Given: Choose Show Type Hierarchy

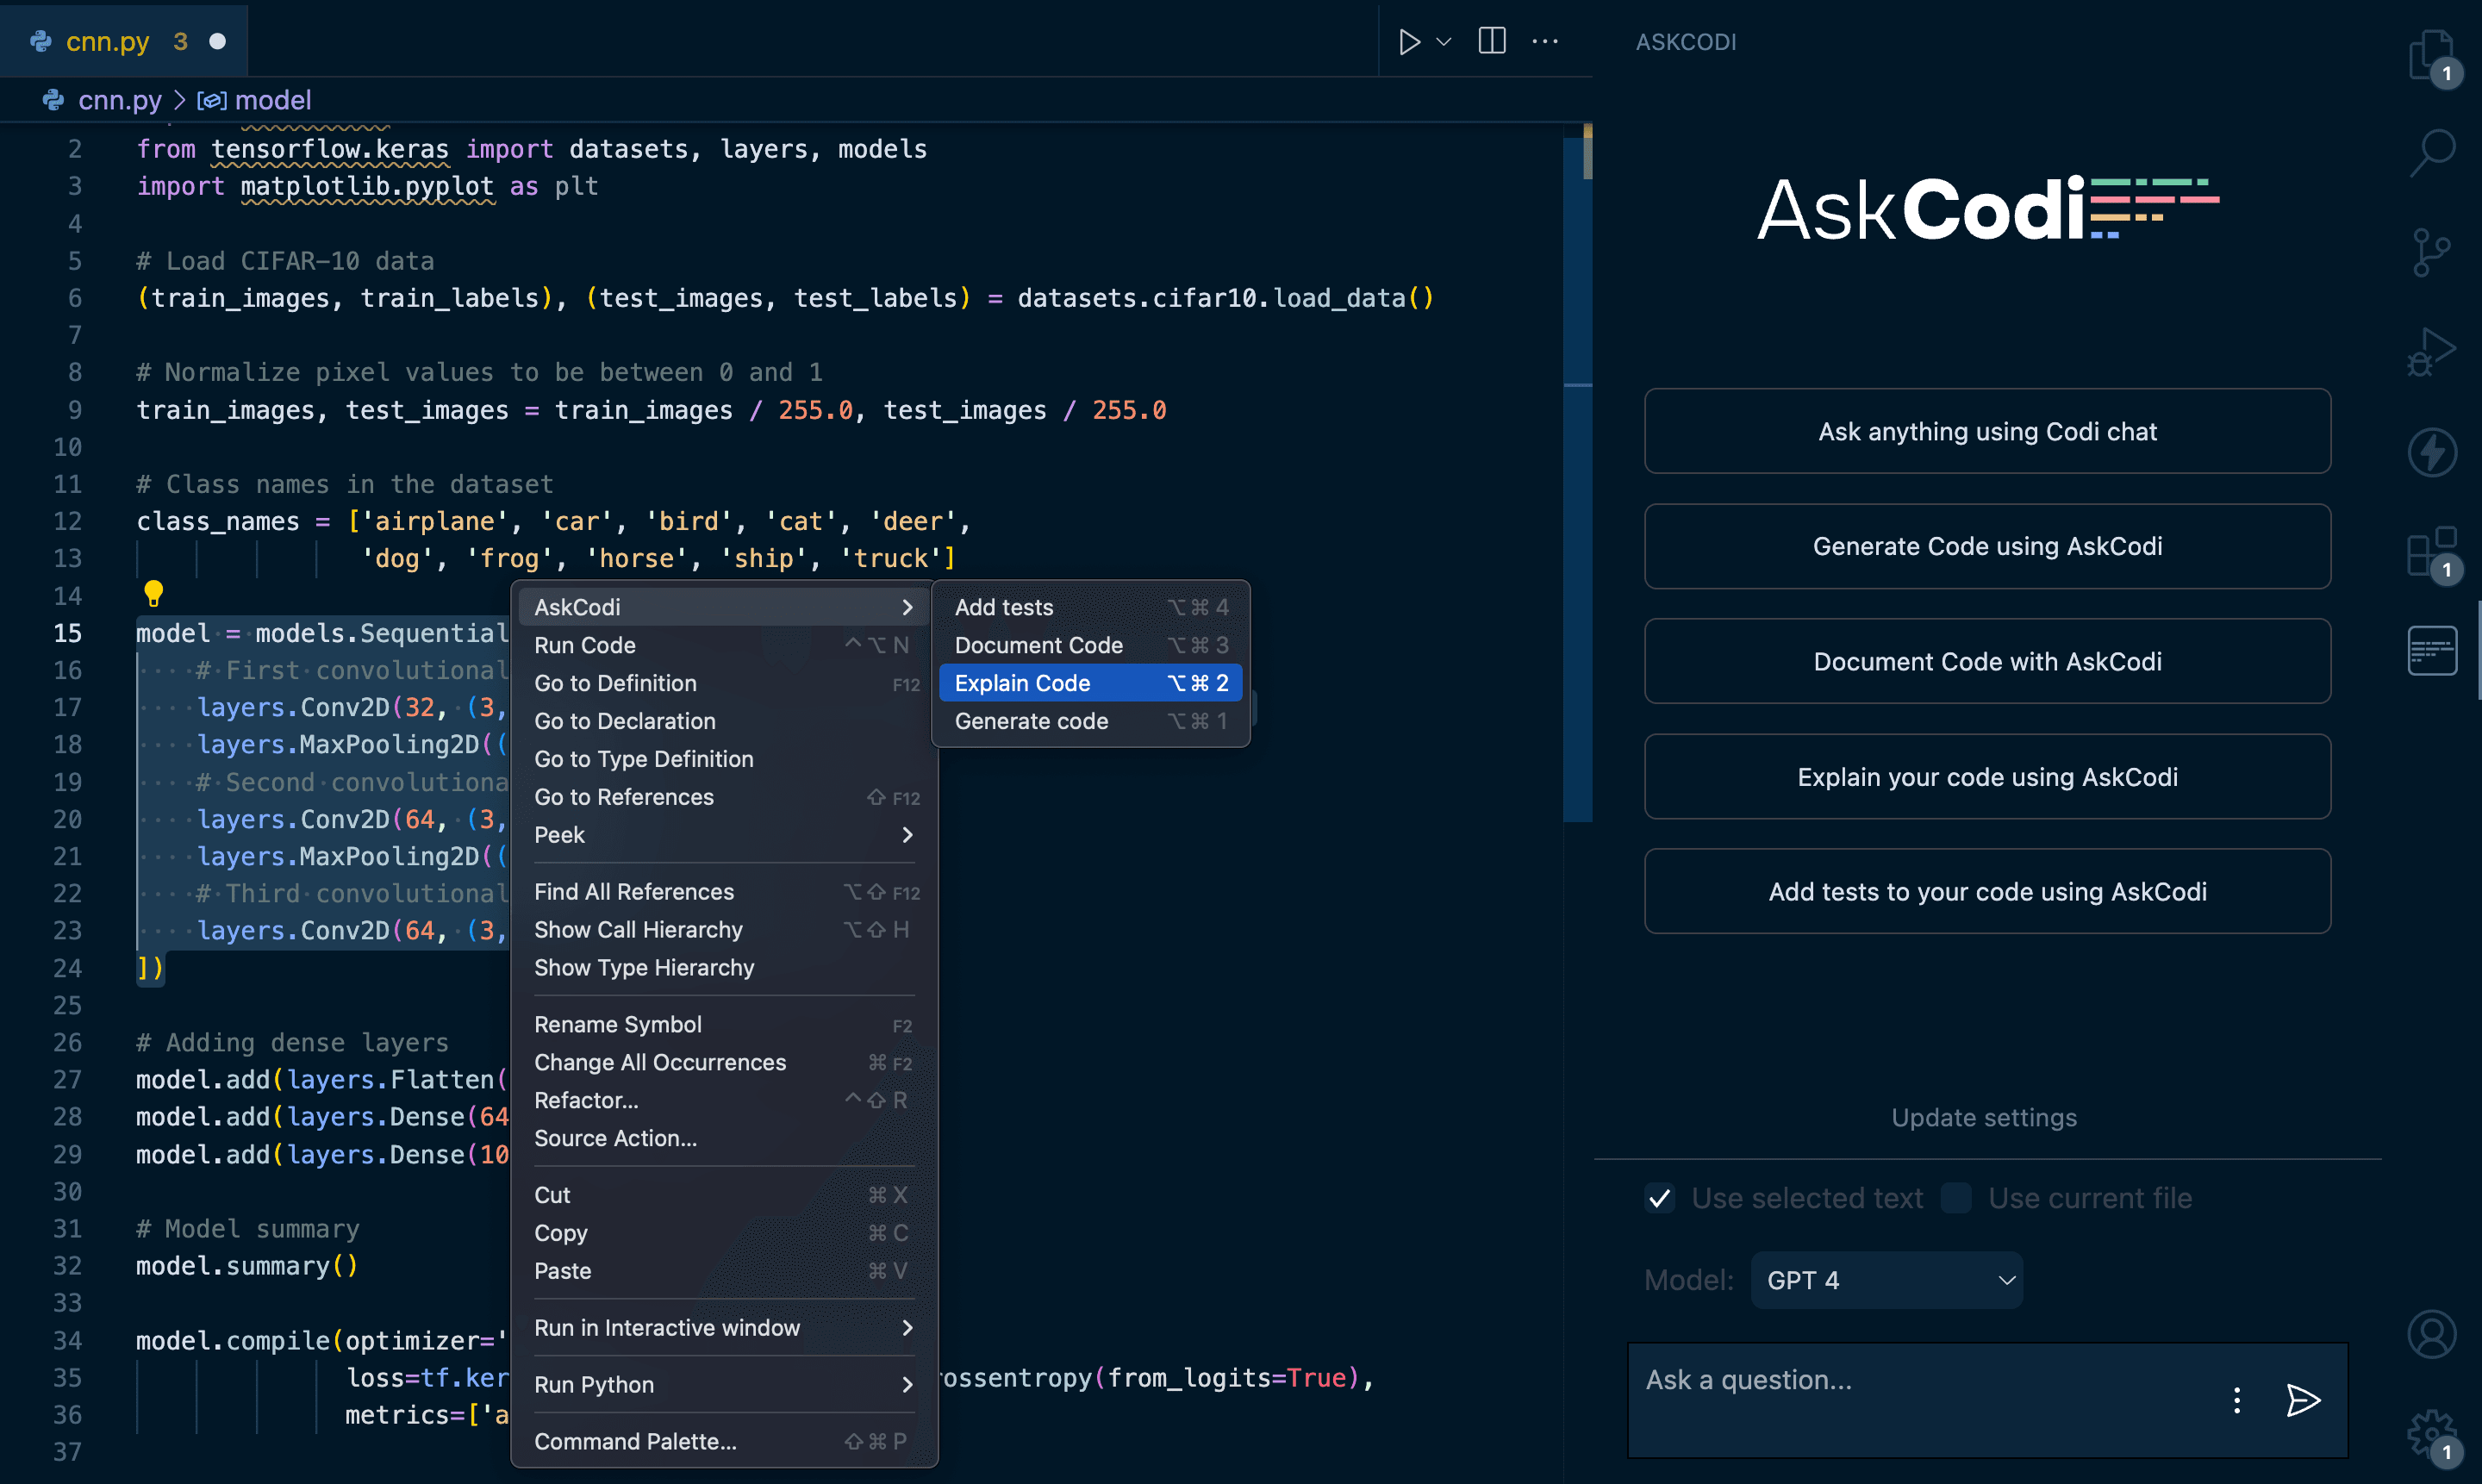Looking at the screenshot, I should click(724, 968).
